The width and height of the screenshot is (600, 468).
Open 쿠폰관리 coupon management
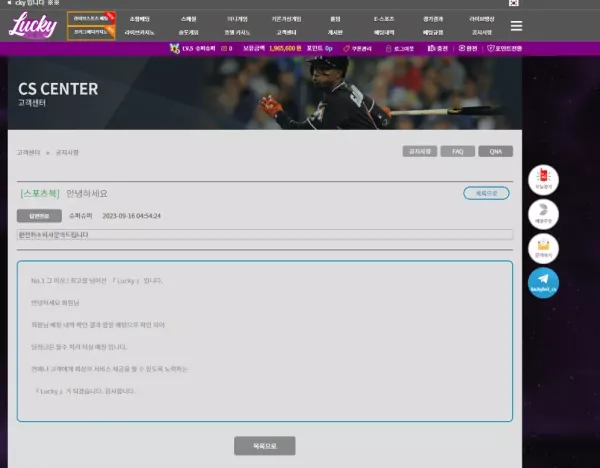click(357, 49)
